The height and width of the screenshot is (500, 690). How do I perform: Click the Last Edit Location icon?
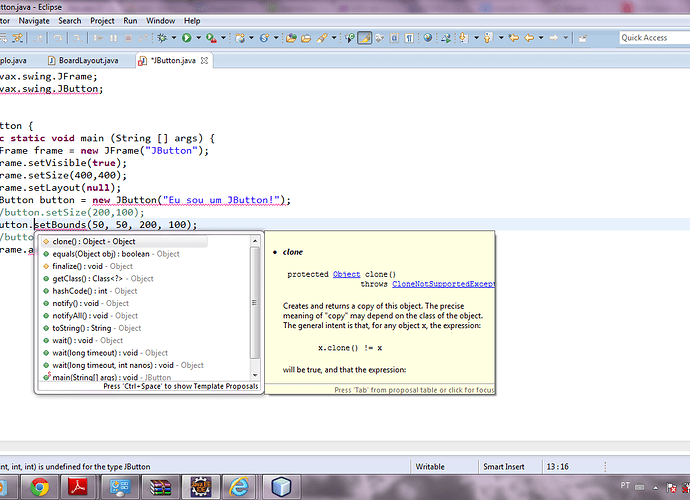click(514, 38)
